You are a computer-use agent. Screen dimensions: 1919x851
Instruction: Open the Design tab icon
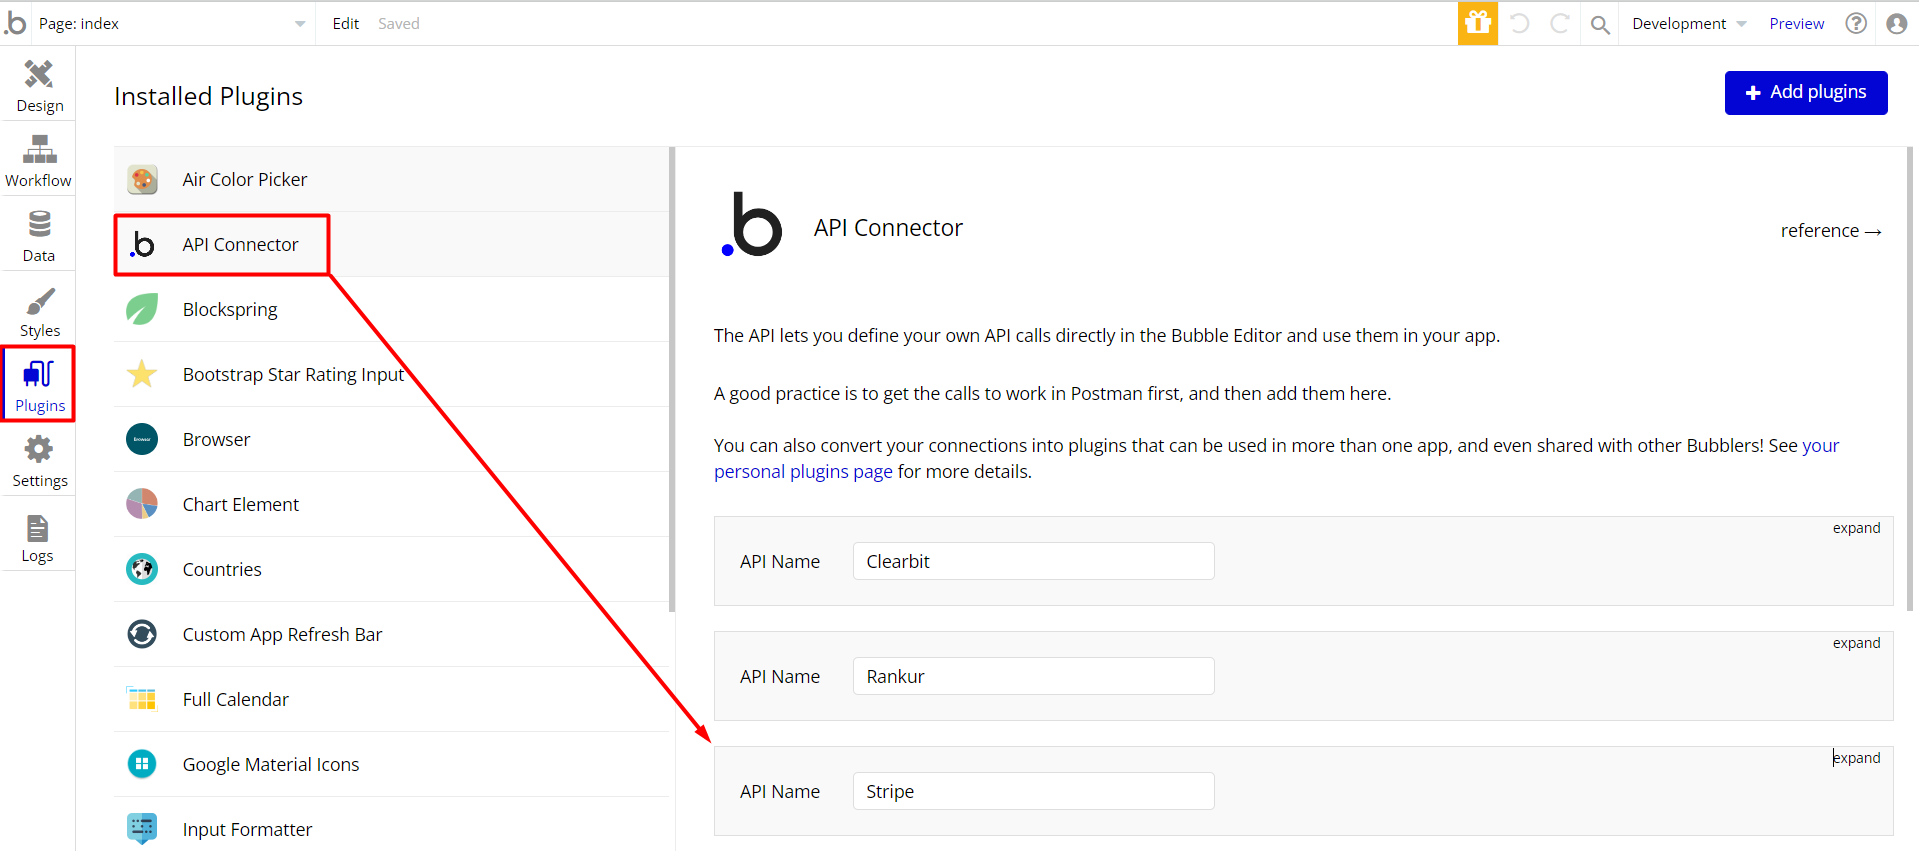[x=39, y=74]
